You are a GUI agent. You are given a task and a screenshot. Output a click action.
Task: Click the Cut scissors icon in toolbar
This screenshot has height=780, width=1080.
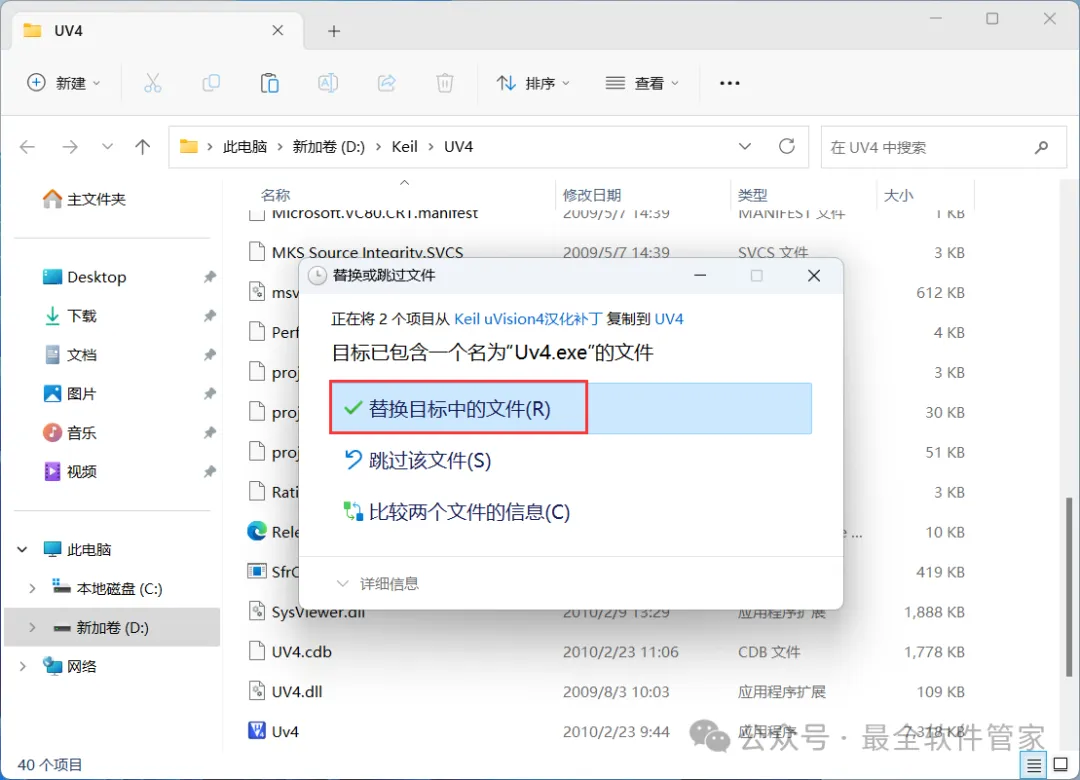pyautogui.click(x=152, y=83)
